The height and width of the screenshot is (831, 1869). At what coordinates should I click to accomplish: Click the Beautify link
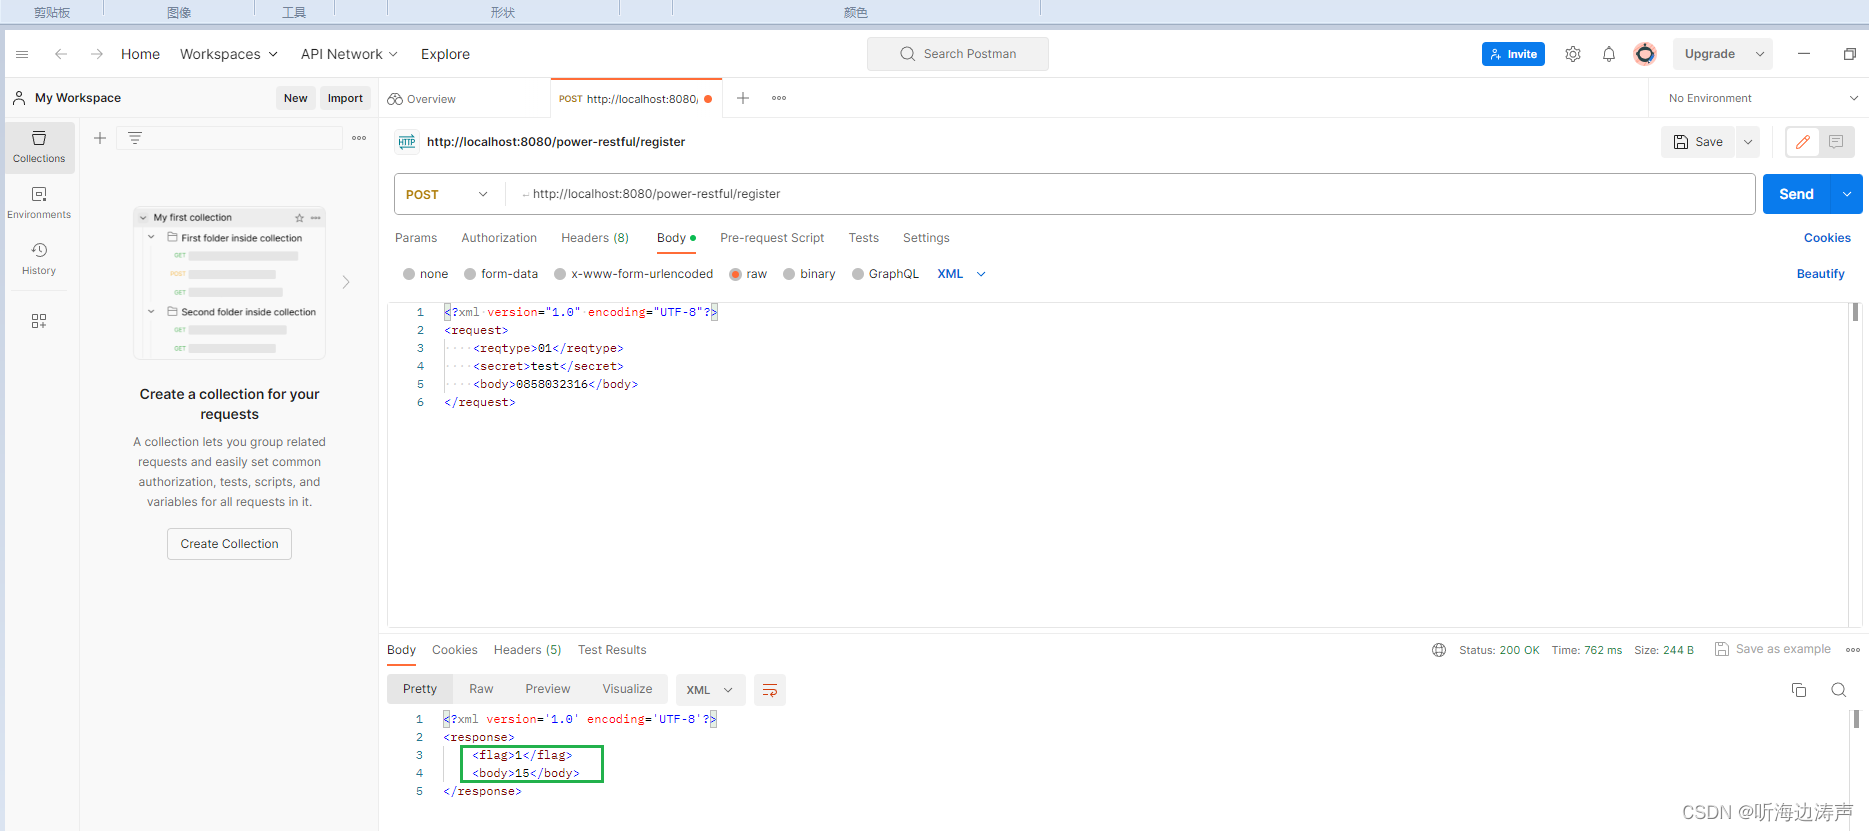(1821, 274)
